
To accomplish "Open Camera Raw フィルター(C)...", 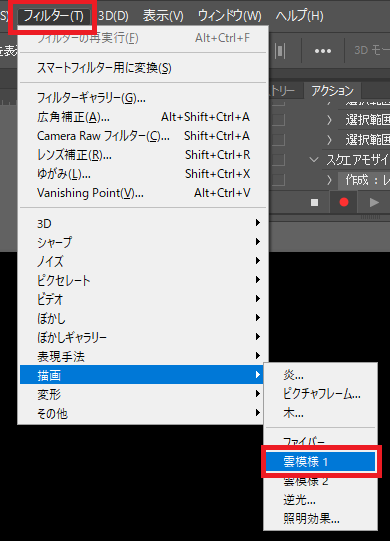I will pos(143,136).
